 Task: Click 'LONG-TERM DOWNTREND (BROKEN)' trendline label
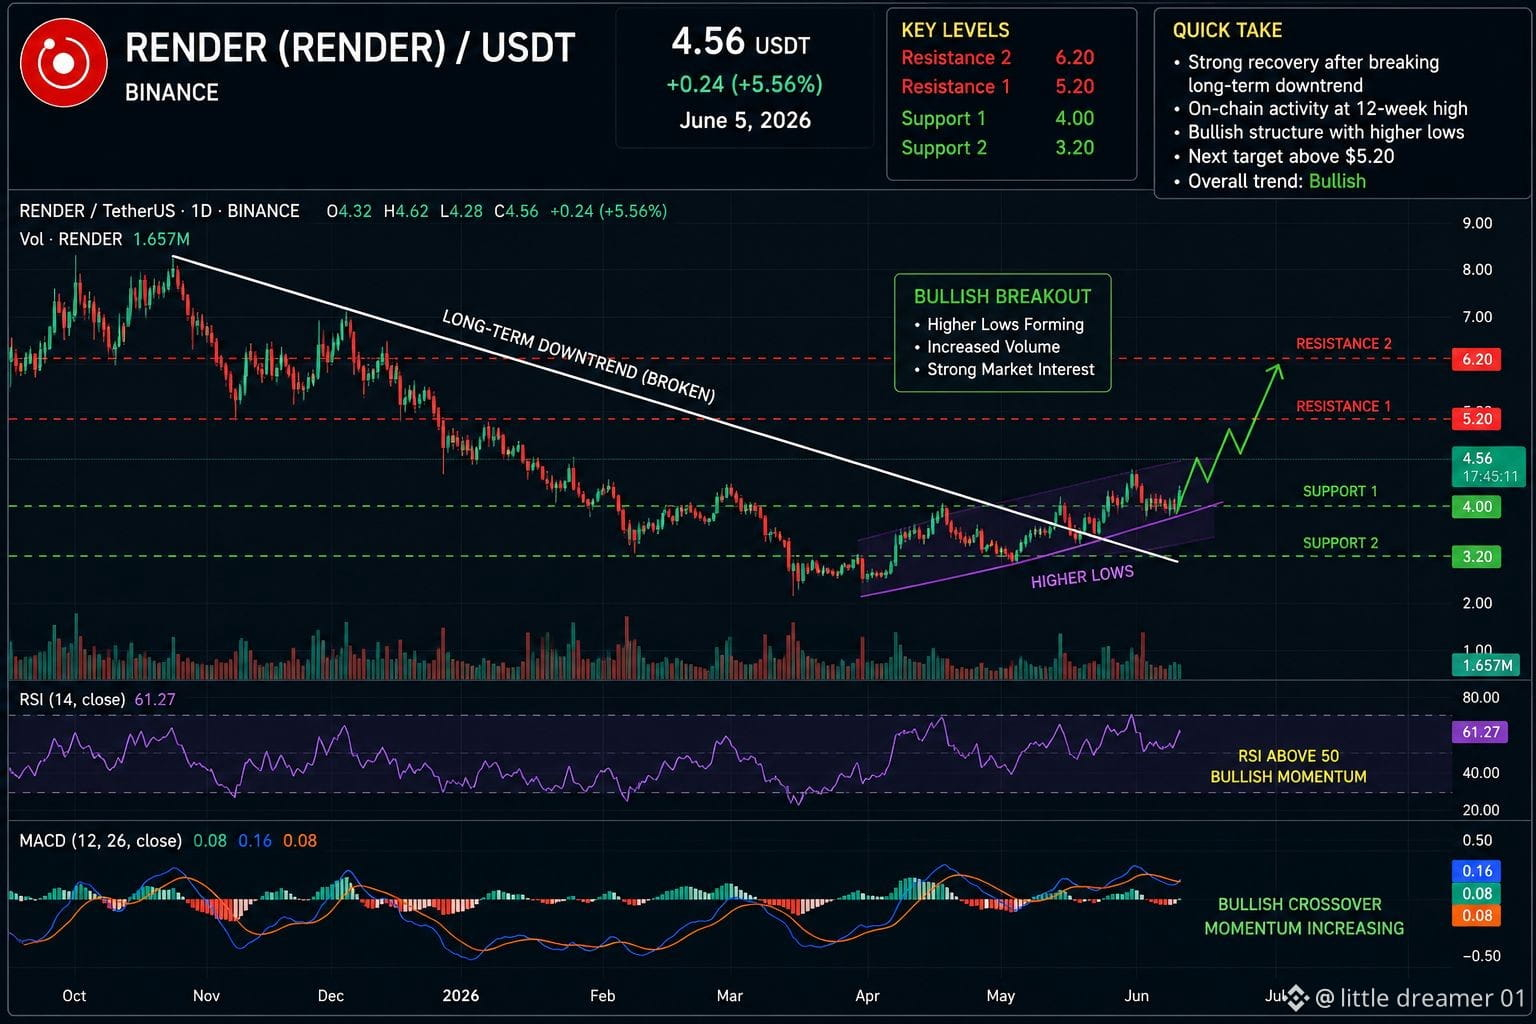pyautogui.click(x=578, y=357)
